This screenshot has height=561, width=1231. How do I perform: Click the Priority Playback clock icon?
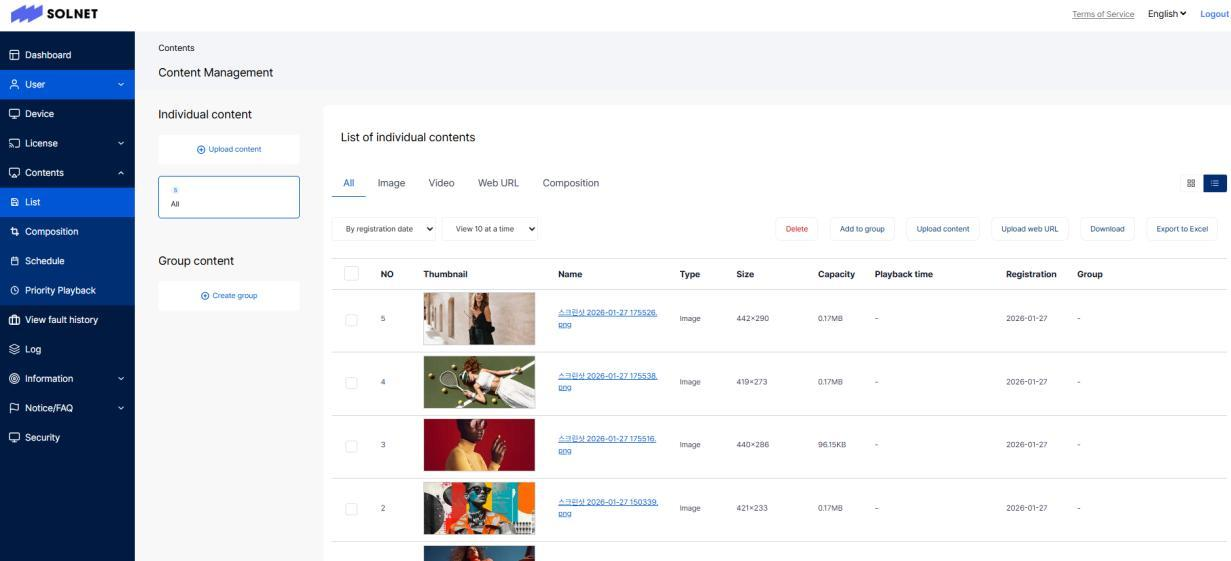tap(14, 290)
